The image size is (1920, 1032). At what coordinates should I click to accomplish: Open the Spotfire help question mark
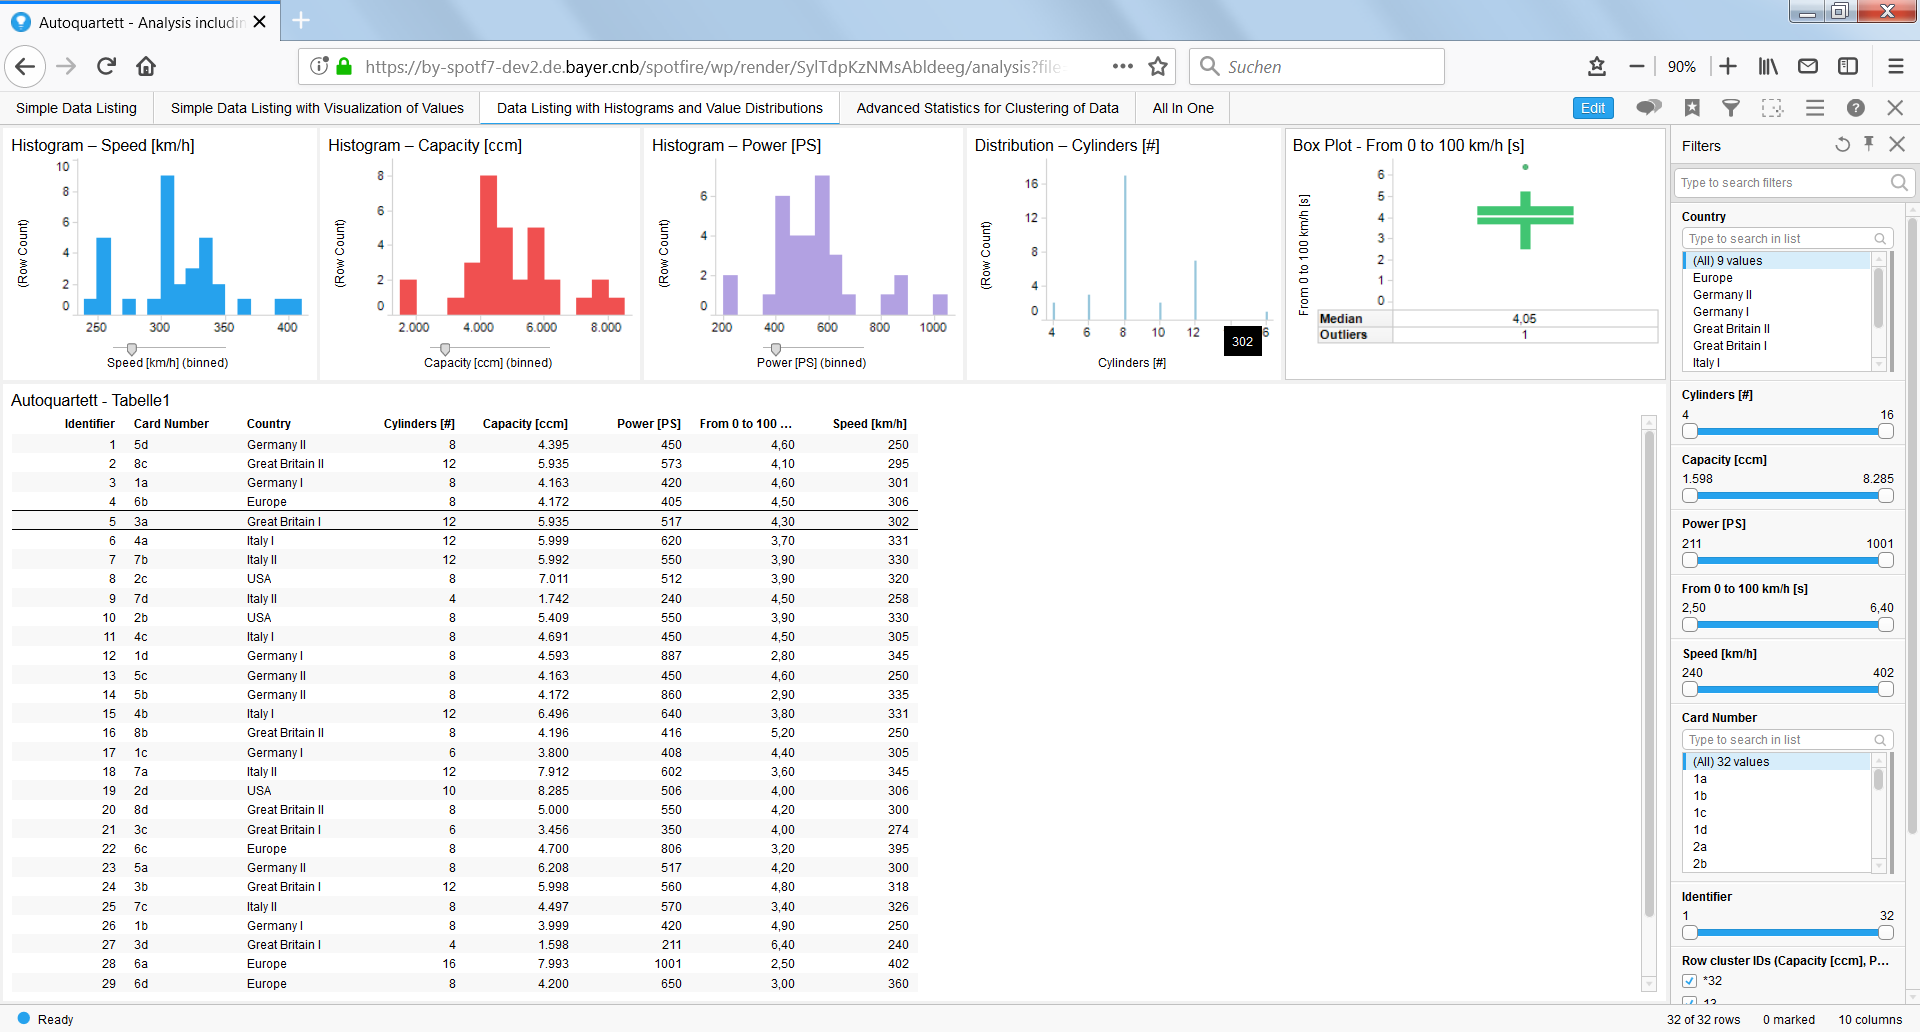click(x=1855, y=108)
